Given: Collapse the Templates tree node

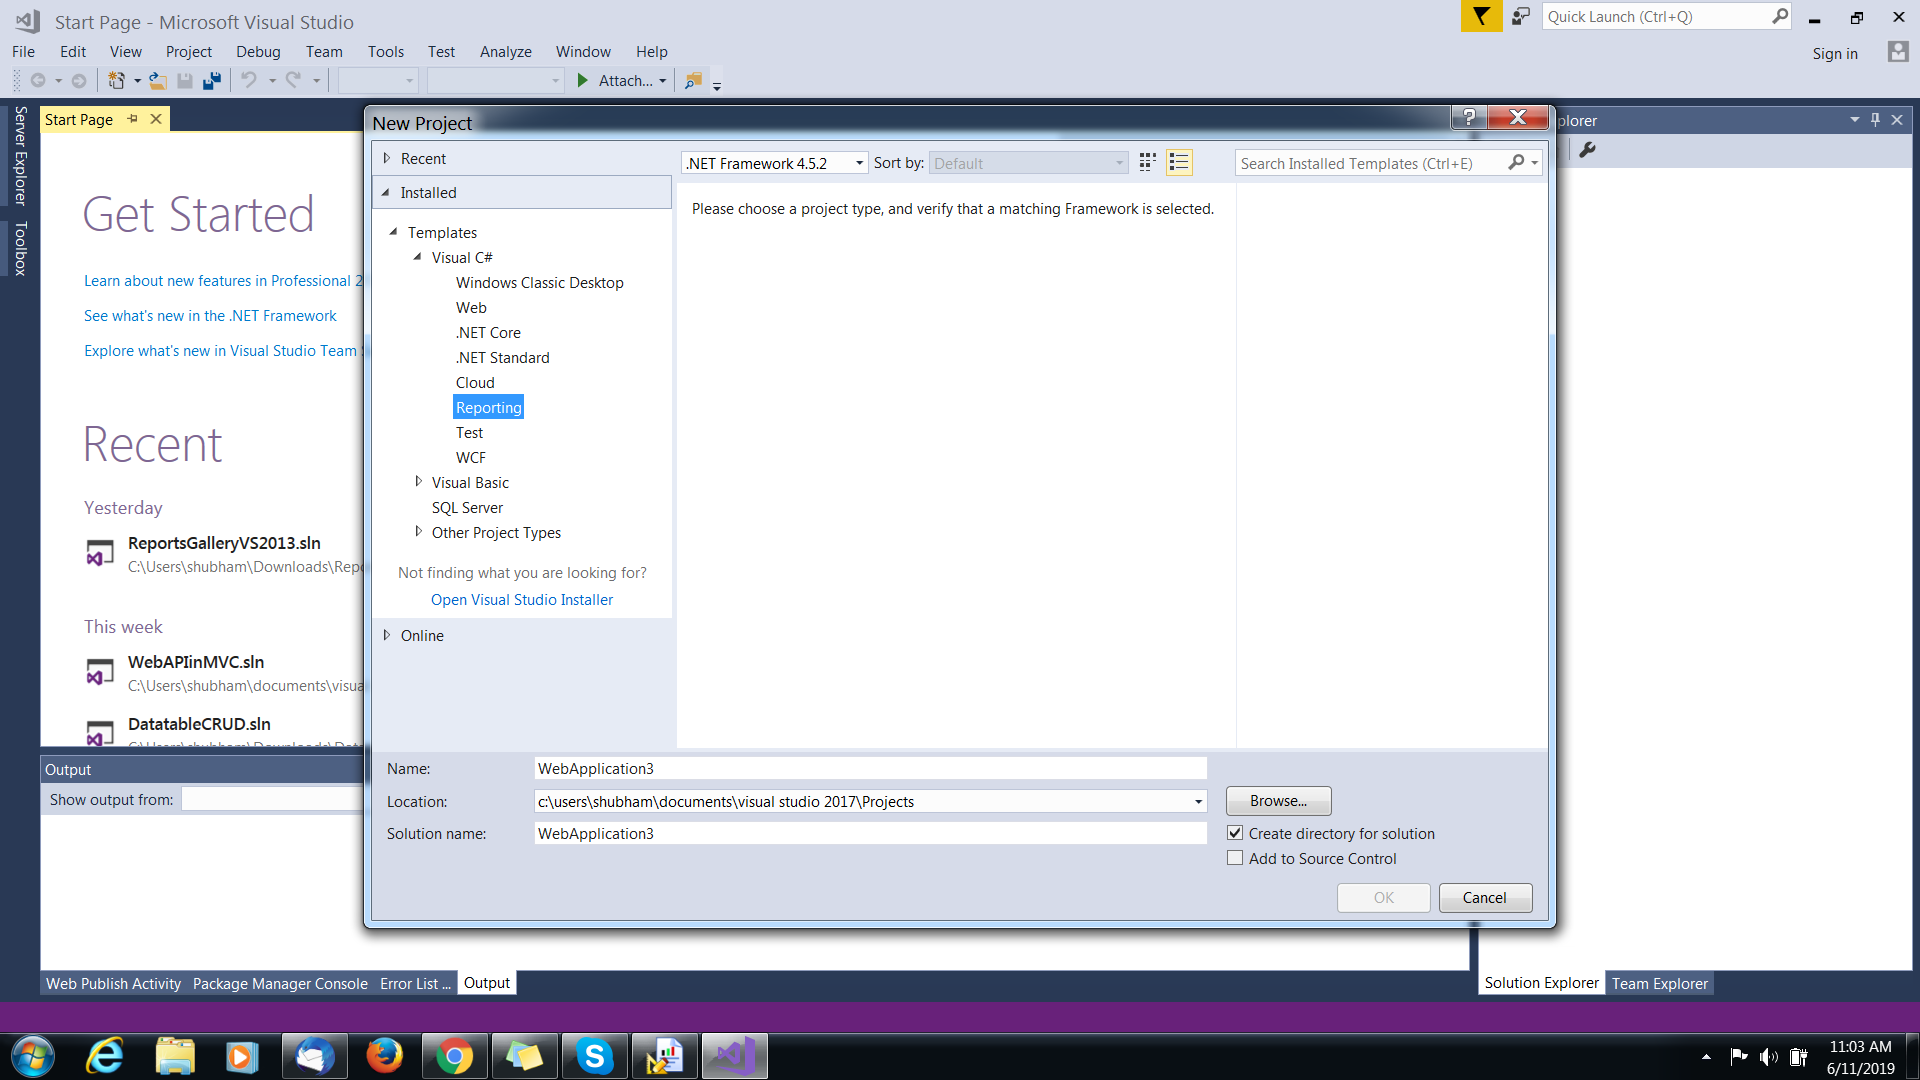Looking at the screenshot, I should tap(393, 232).
